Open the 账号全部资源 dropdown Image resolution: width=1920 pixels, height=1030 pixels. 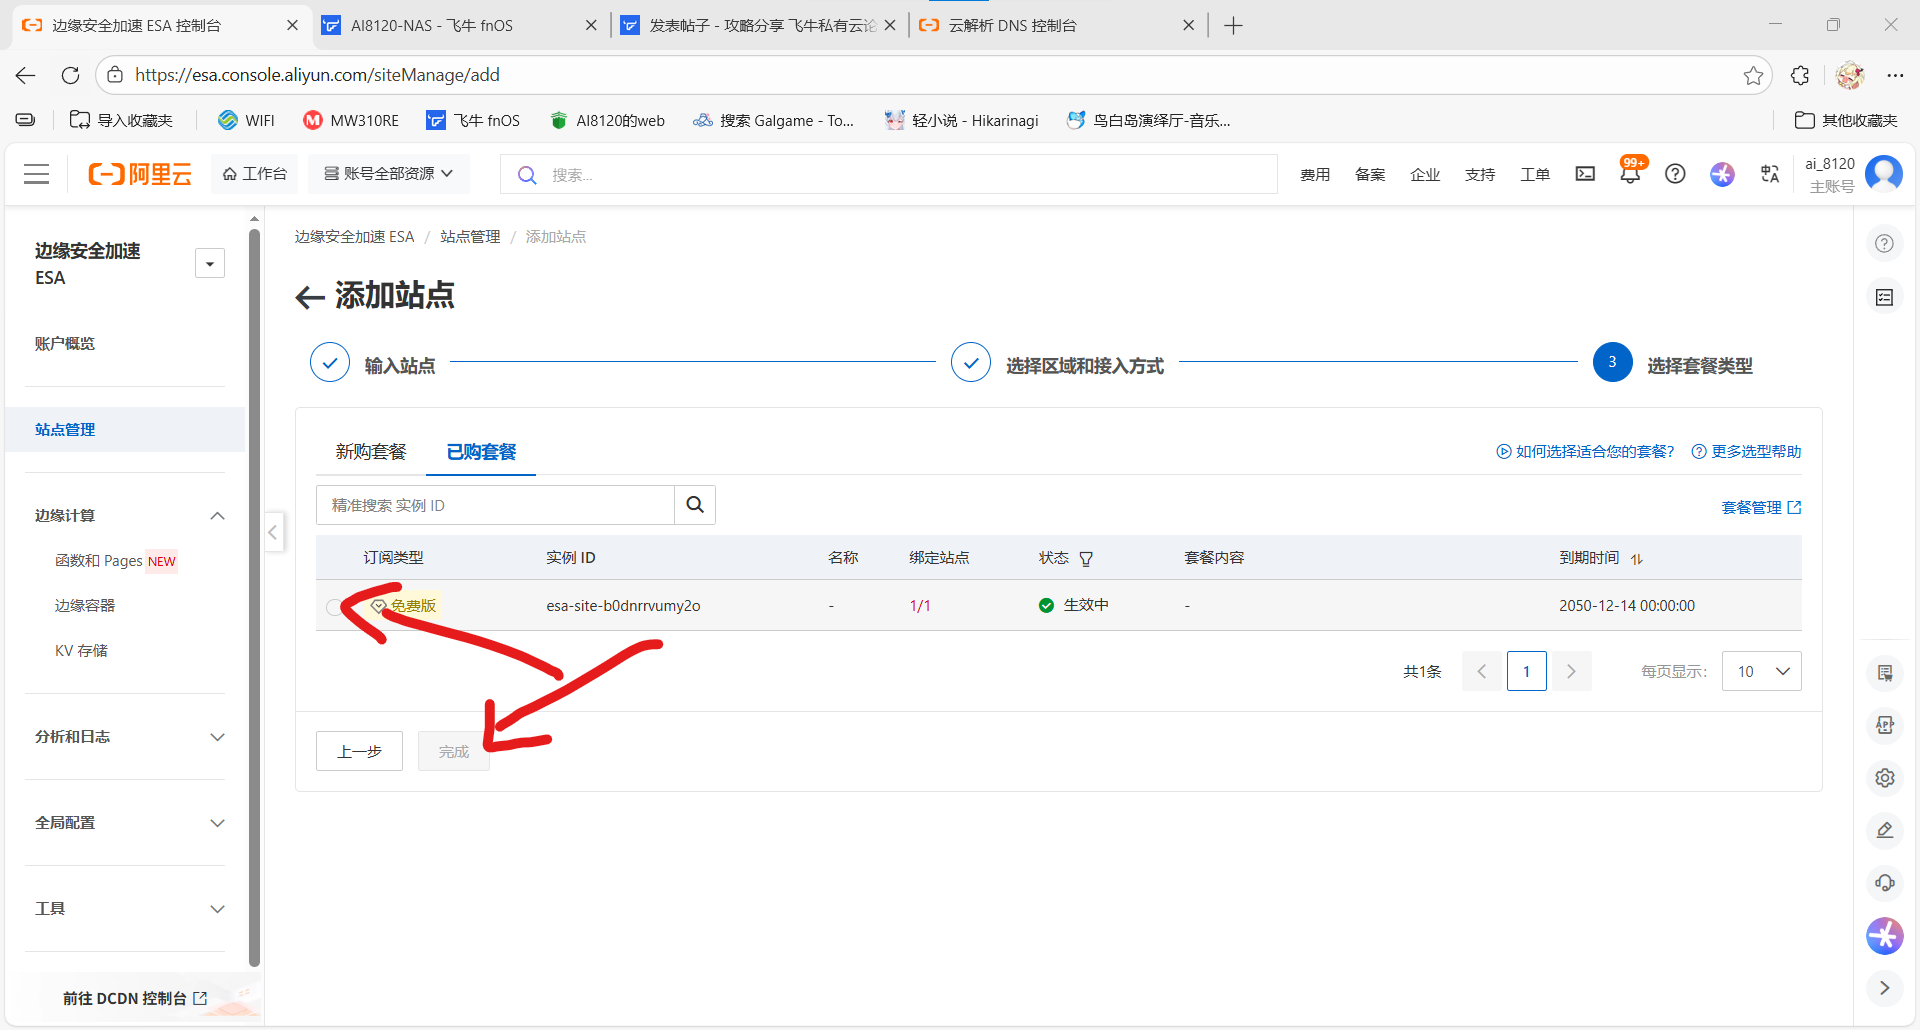click(388, 174)
